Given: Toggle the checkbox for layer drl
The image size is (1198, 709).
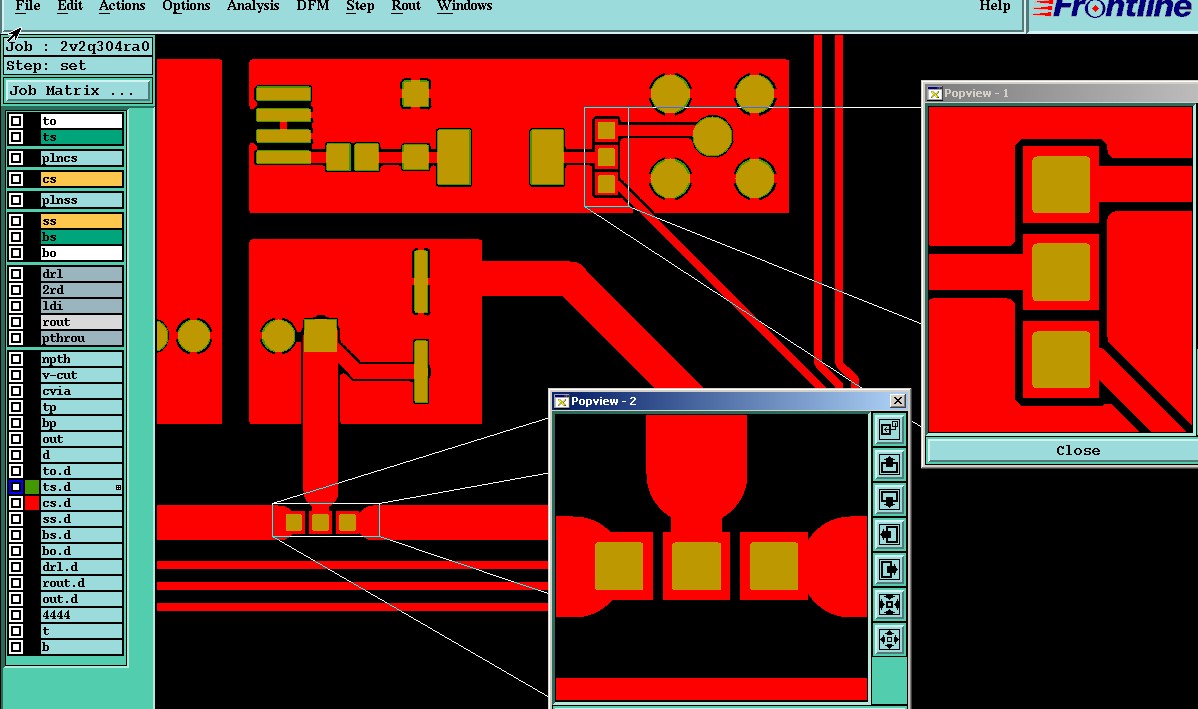Looking at the screenshot, I should [15, 274].
